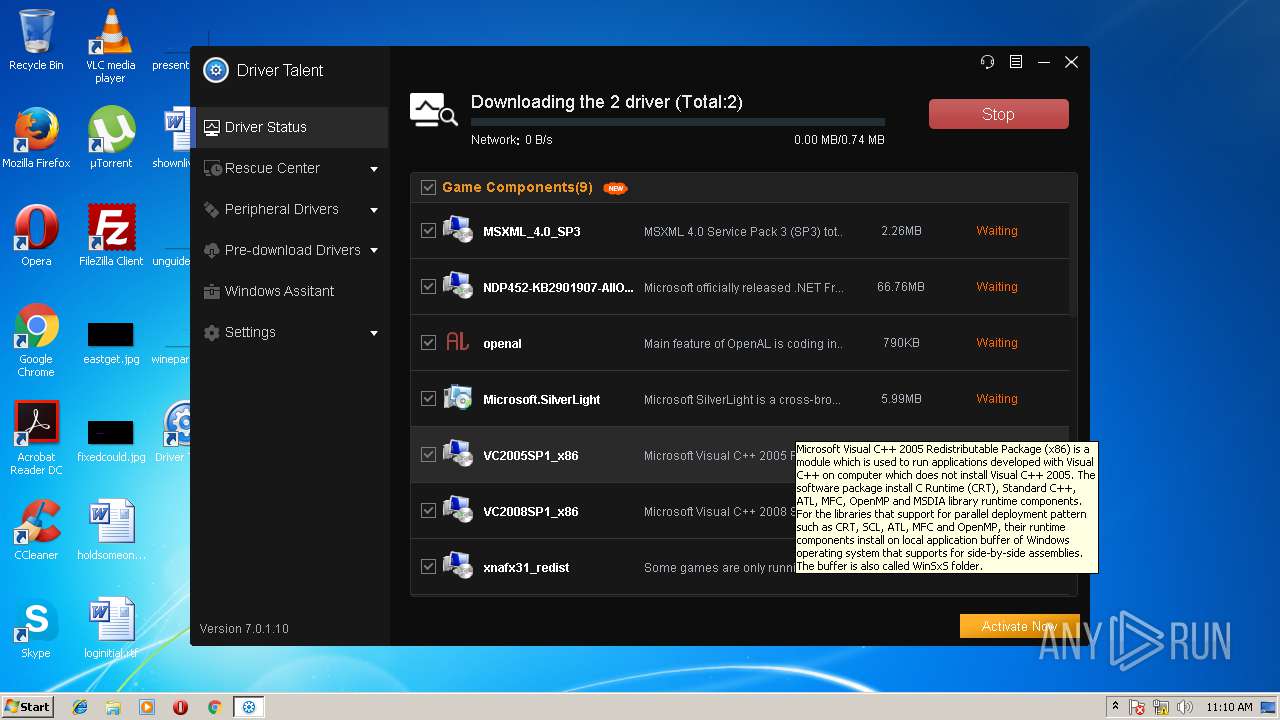Uncheck the Microsoft.SilverLight checkbox
The image size is (1280, 720).
click(428, 399)
